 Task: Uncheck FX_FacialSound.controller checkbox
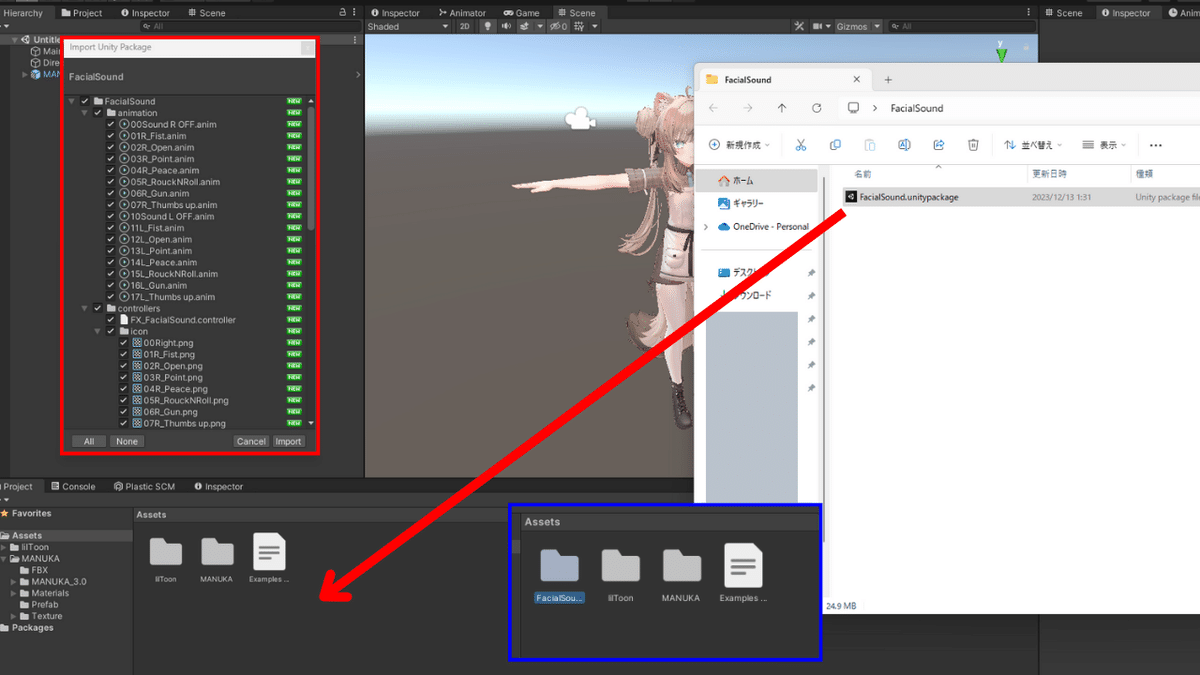point(111,320)
